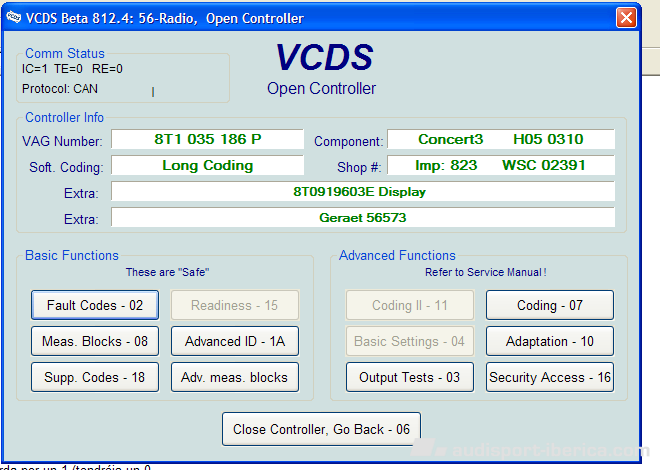Image resolution: width=660 pixels, height=470 pixels.
Task: Click the Basic Functions group label
Action: (x=72, y=255)
